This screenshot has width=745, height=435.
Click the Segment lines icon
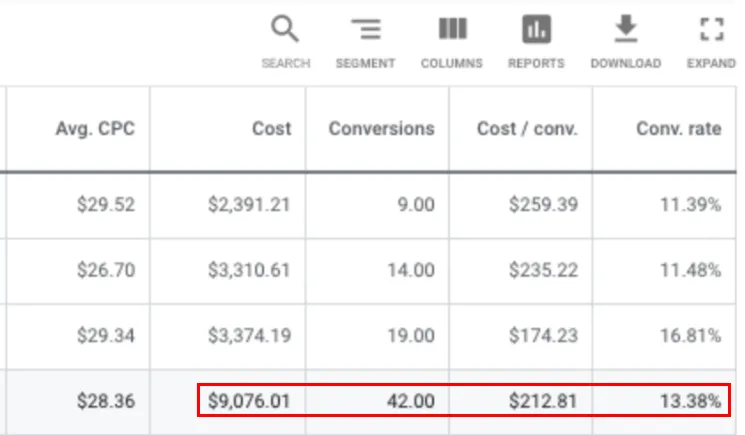pyautogui.click(x=366, y=29)
